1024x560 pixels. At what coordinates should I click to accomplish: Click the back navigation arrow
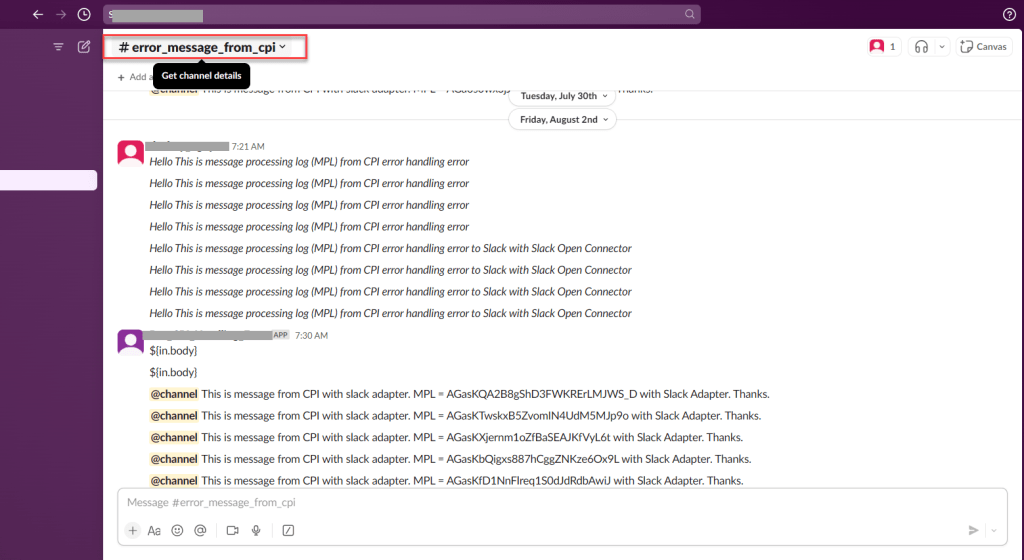(38, 14)
